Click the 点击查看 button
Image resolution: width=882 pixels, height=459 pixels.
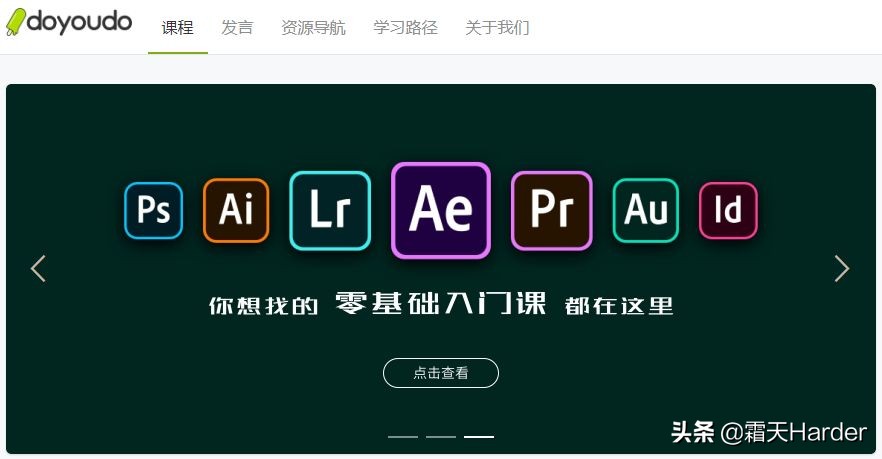tap(441, 373)
